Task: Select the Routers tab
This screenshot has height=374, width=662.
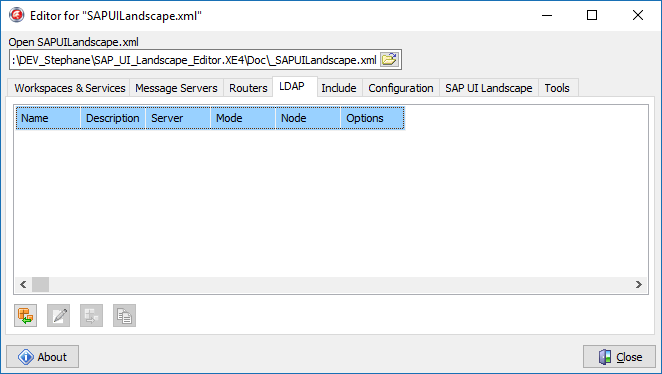Action: click(248, 88)
